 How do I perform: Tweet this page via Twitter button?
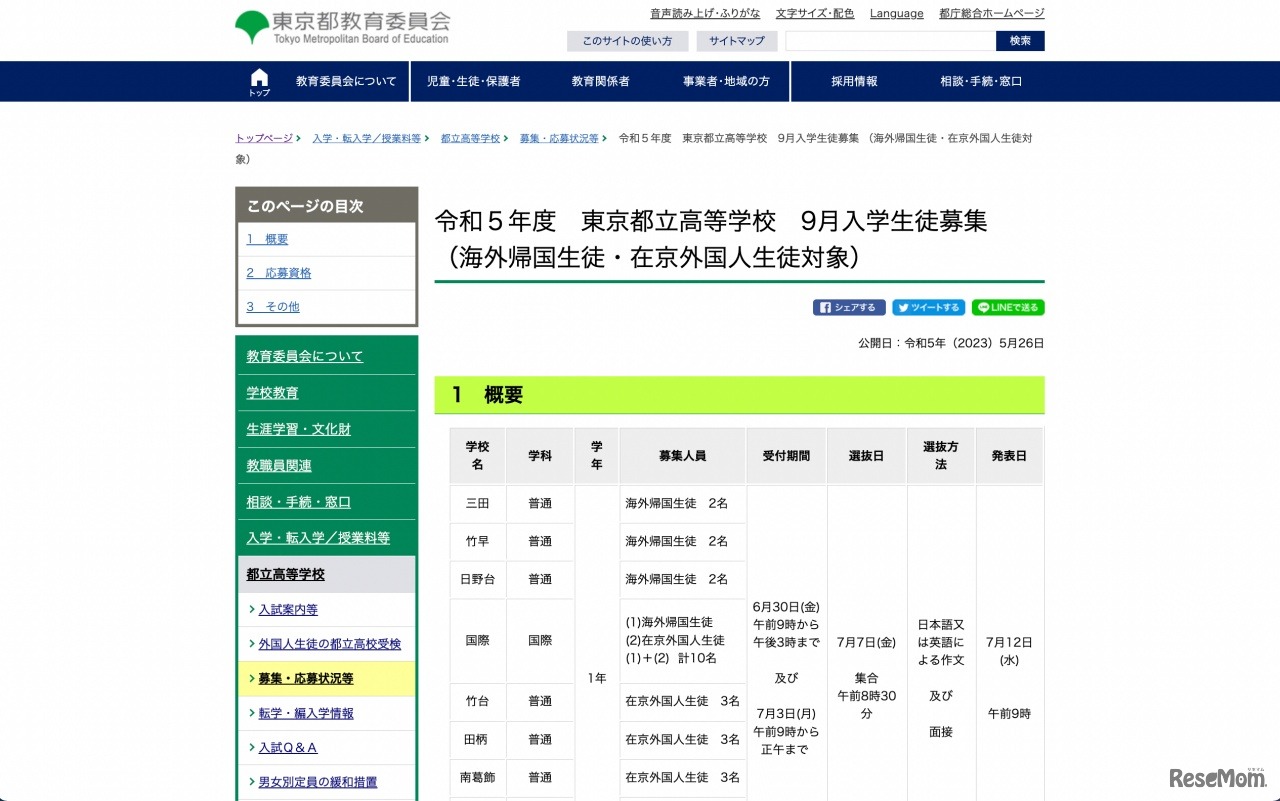coord(928,308)
